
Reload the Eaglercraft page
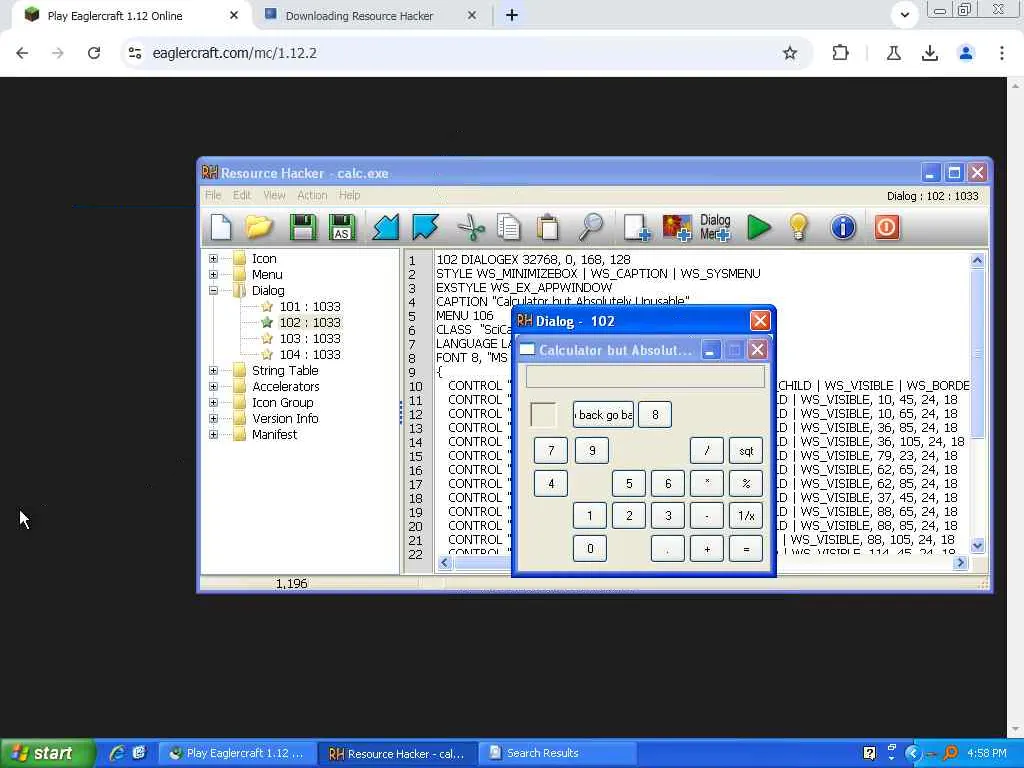94,53
